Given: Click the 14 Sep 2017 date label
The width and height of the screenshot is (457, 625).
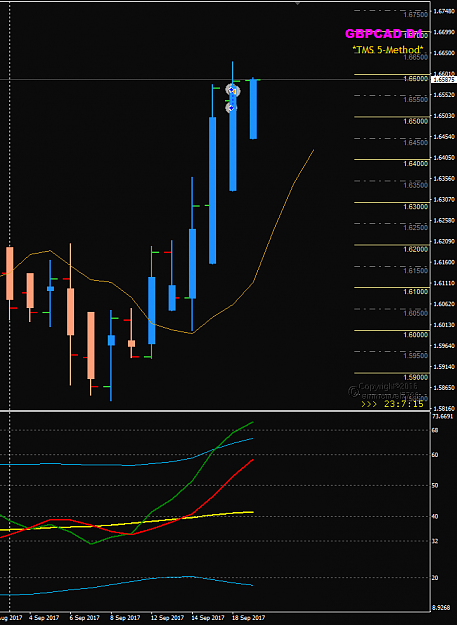Looking at the screenshot, I should click(x=208, y=617).
